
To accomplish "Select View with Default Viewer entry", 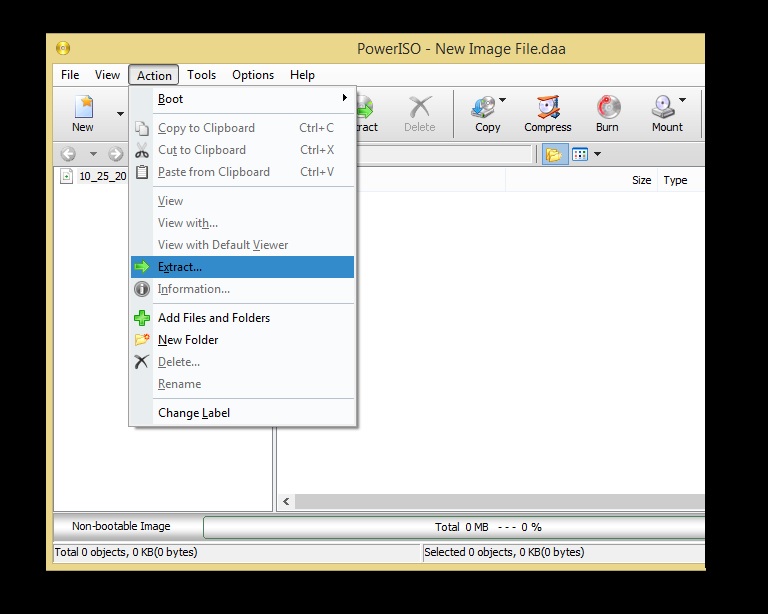I will [x=242, y=245].
